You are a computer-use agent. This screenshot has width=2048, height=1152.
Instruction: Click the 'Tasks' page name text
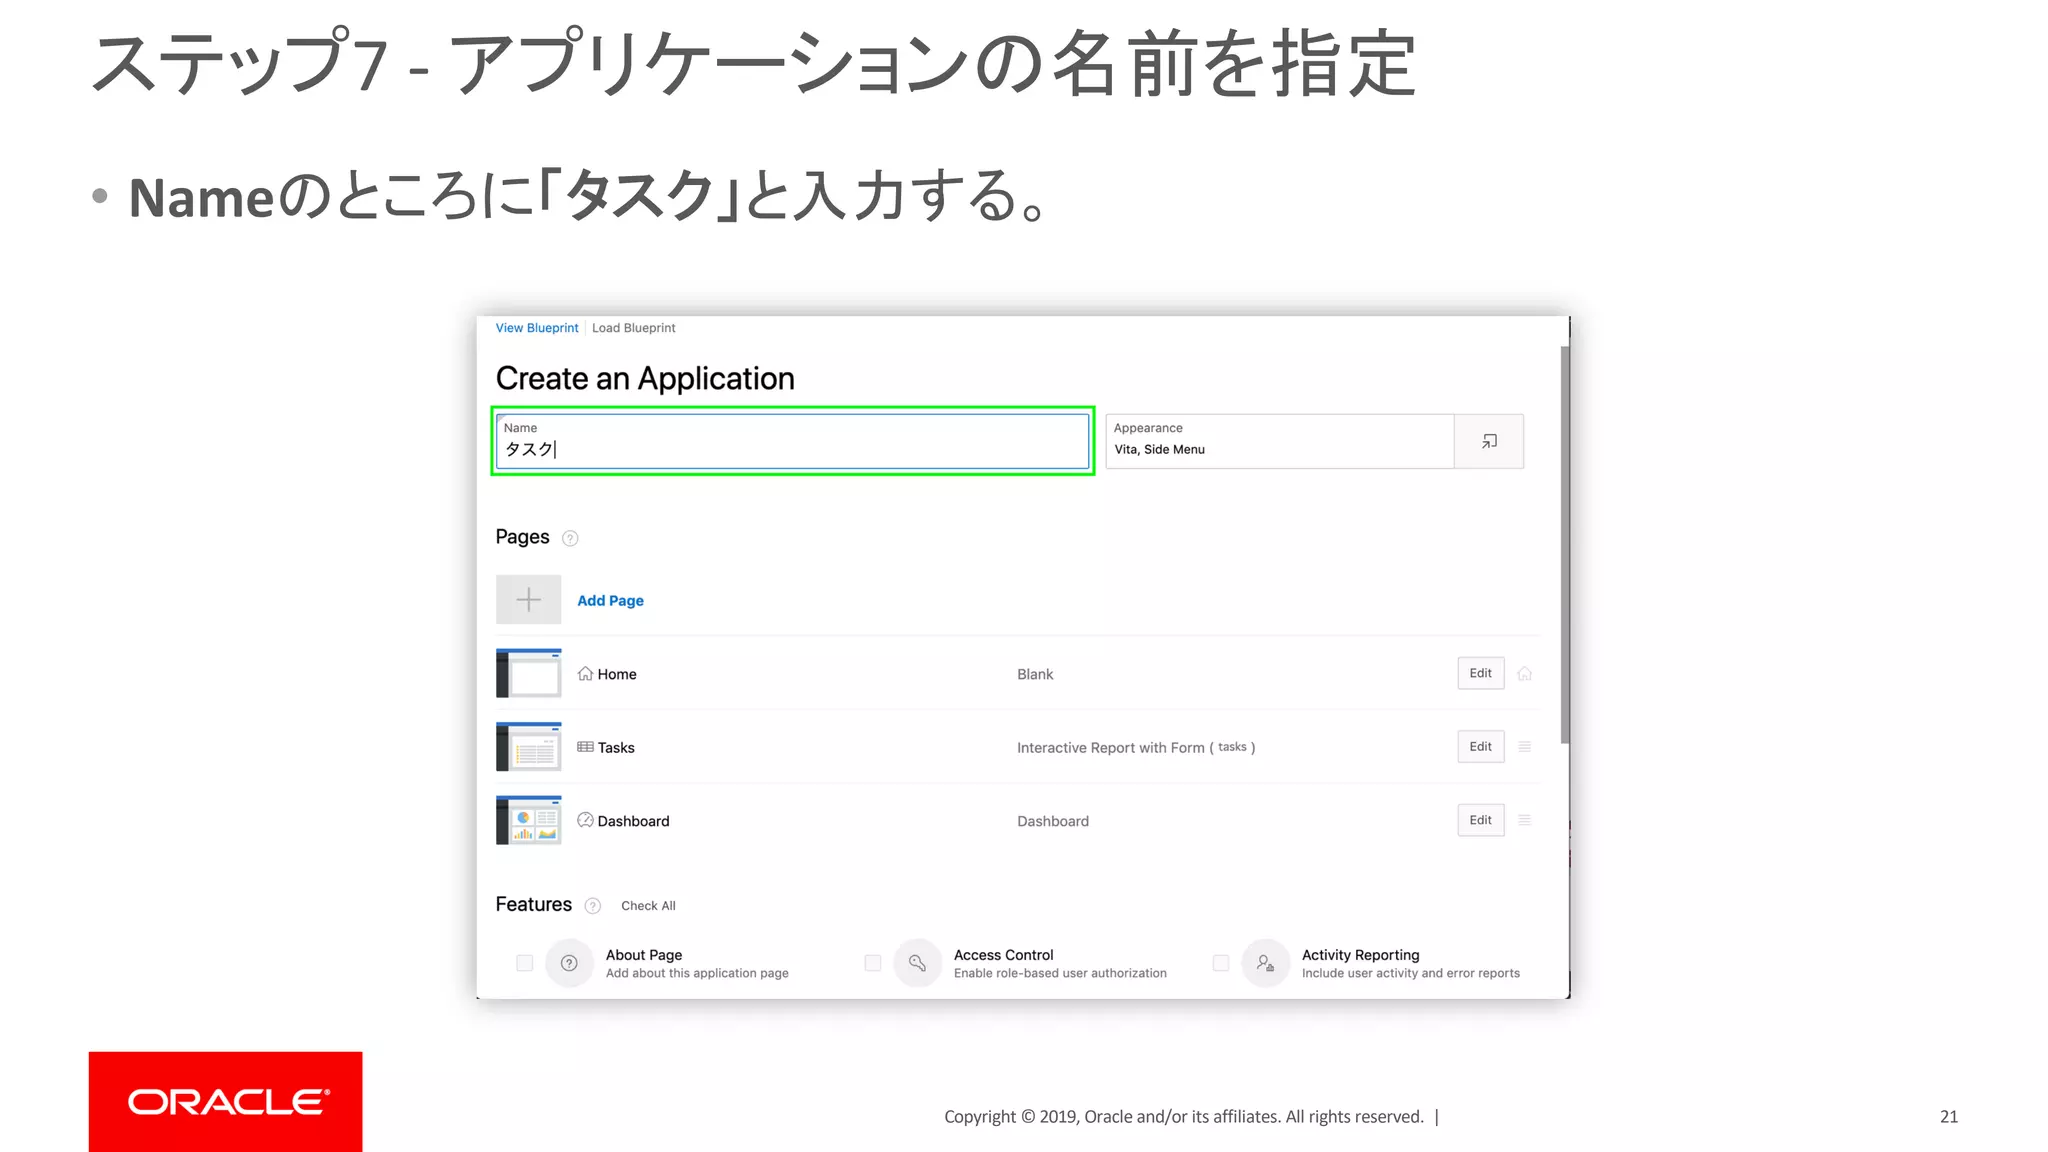pos(616,748)
